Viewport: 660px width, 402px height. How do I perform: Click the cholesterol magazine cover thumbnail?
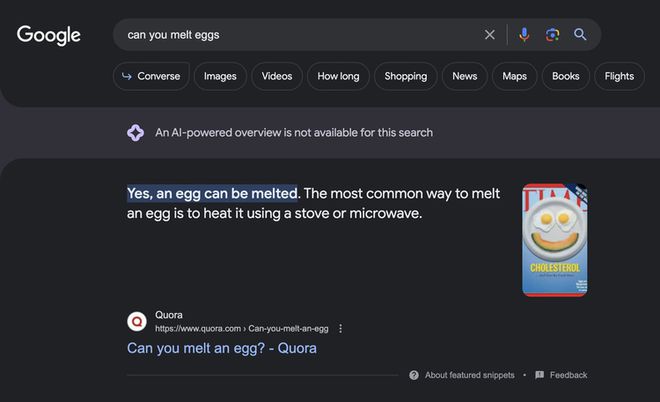point(554,241)
